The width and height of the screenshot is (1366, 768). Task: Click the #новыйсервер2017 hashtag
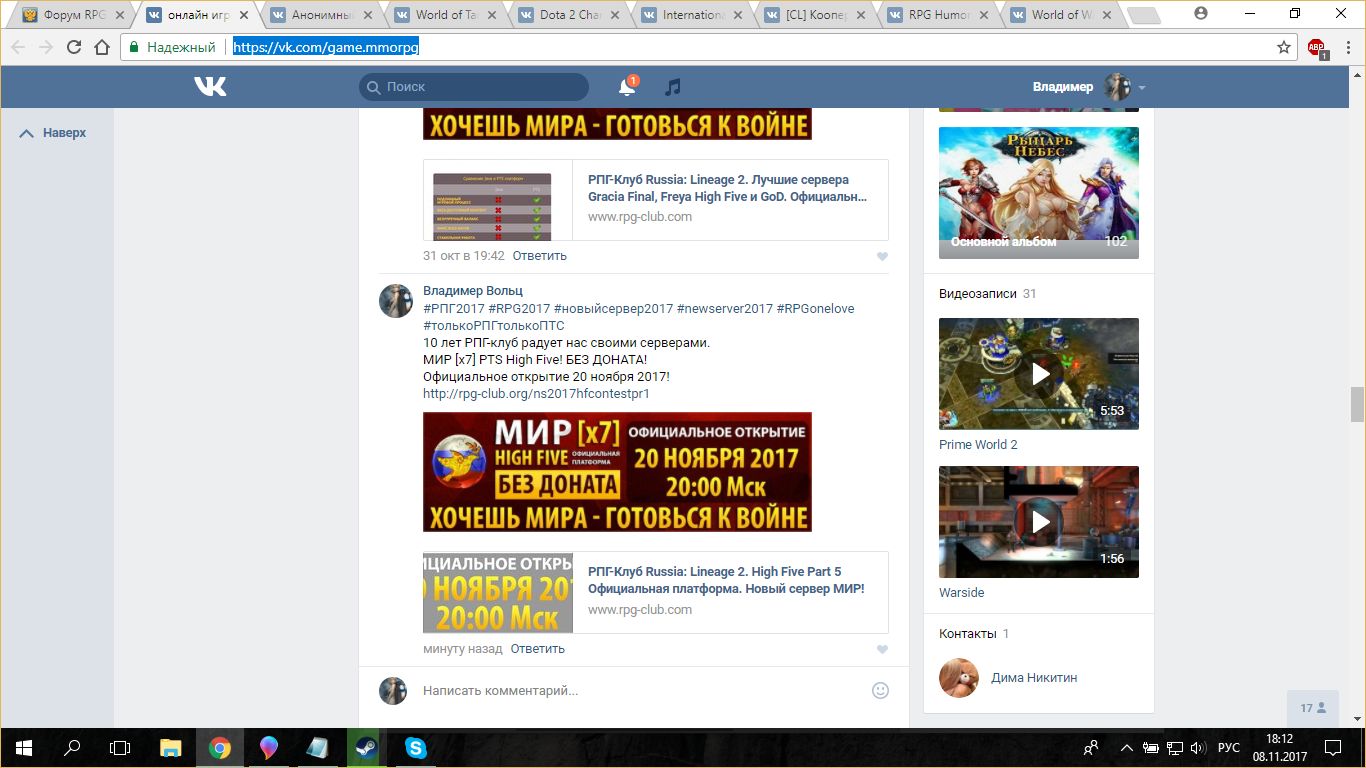click(x=613, y=309)
